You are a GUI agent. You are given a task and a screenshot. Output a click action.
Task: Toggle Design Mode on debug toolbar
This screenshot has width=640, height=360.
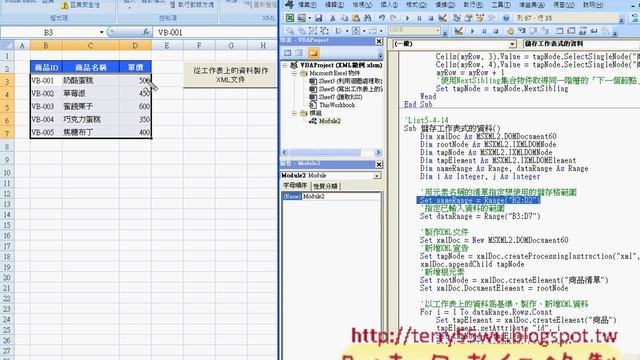[458, 31]
